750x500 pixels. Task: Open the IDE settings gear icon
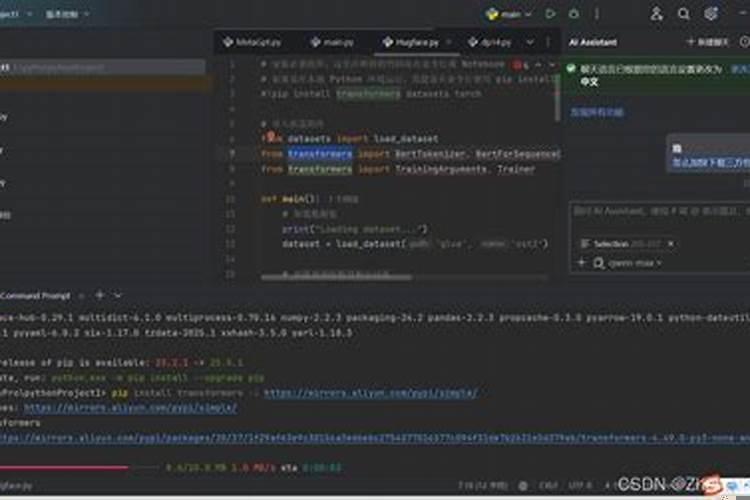pos(711,14)
